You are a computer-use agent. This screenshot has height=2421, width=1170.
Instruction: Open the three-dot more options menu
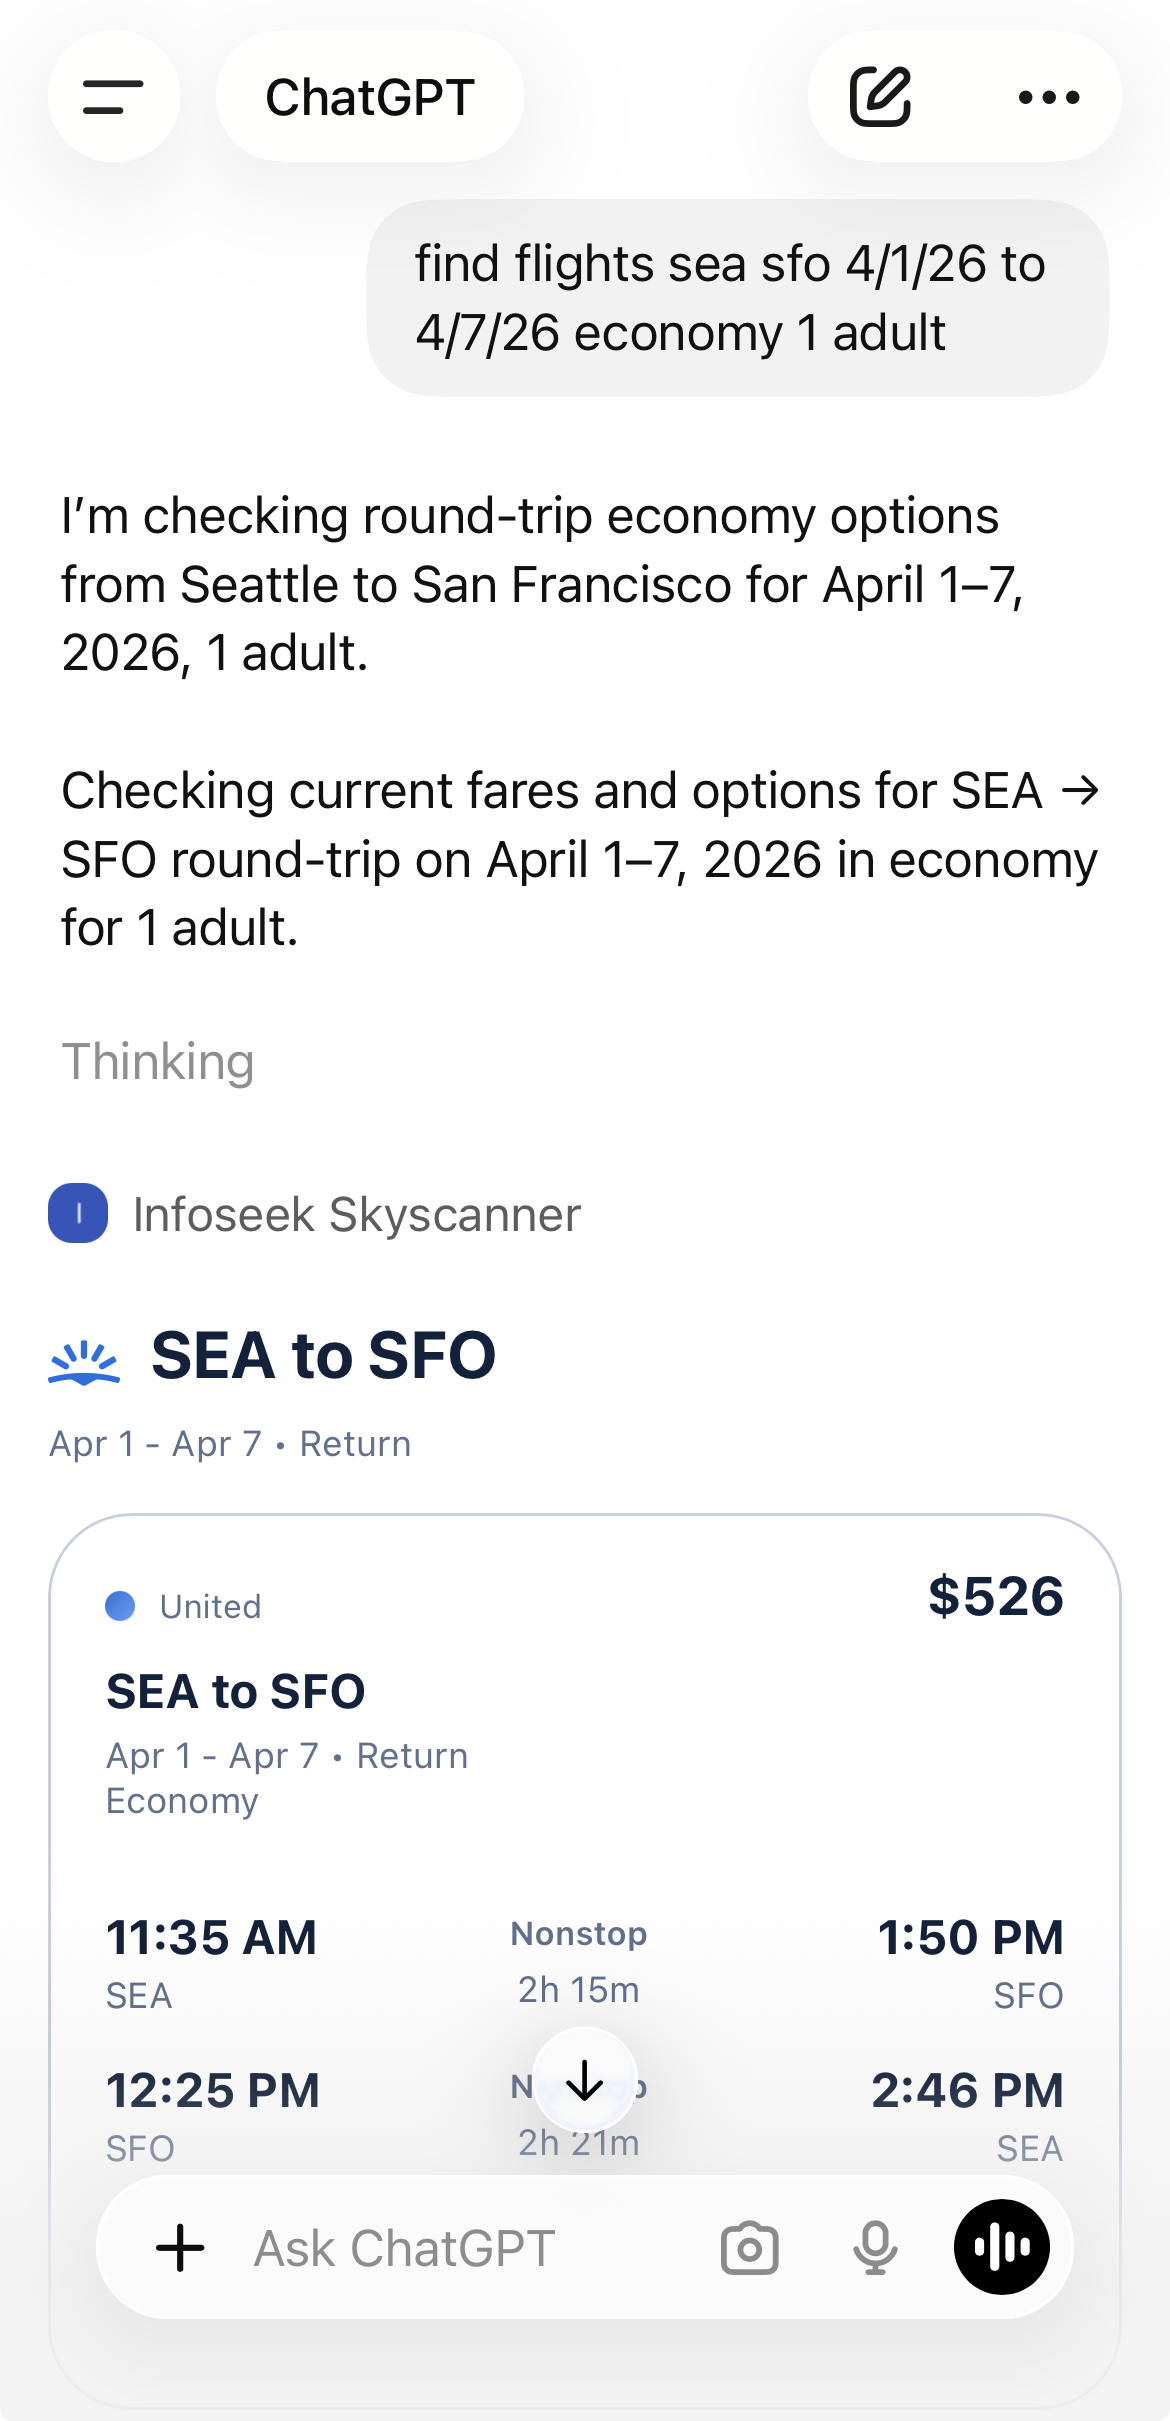click(1048, 97)
